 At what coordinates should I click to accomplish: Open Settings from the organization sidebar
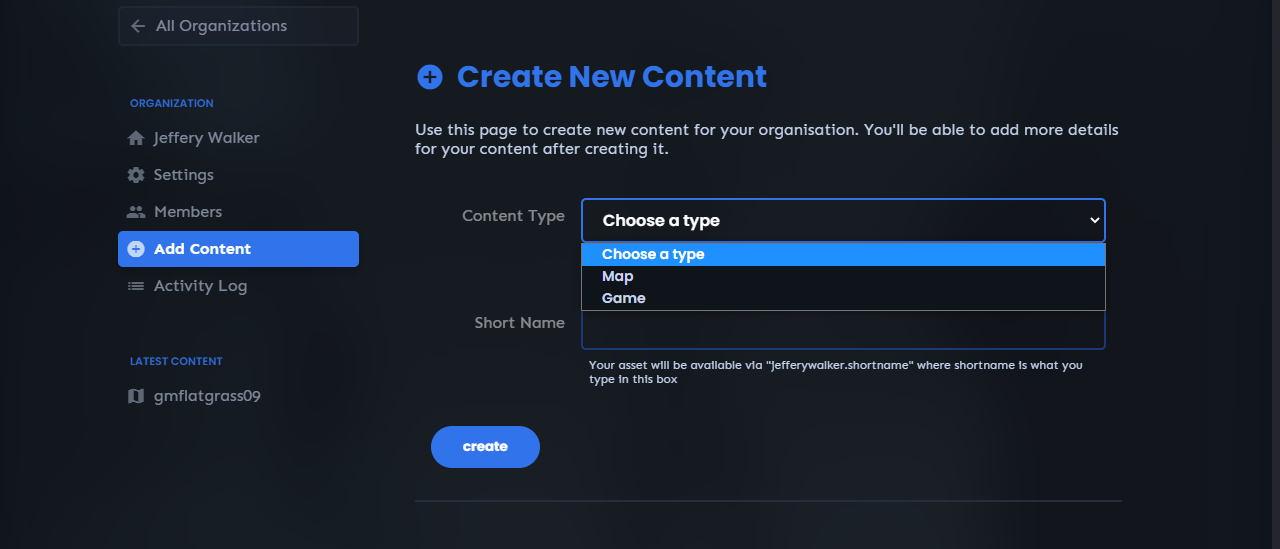coord(184,175)
